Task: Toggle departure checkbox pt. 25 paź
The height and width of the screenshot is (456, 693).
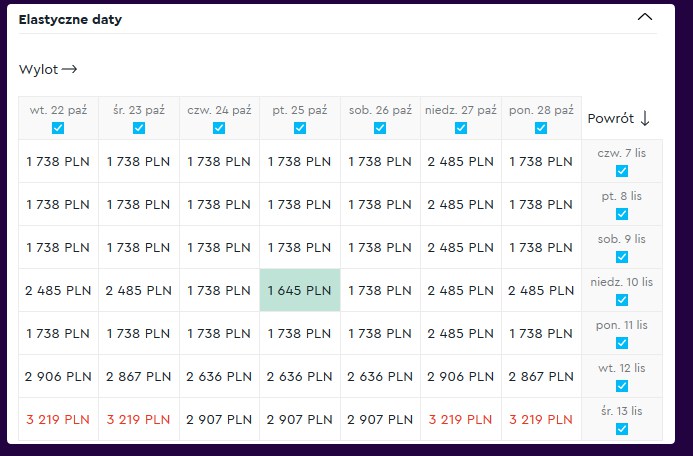Action: click(x=300, y=128)
